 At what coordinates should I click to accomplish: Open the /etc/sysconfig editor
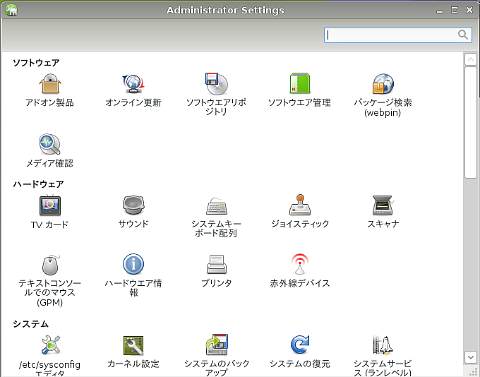click(50, 355)
